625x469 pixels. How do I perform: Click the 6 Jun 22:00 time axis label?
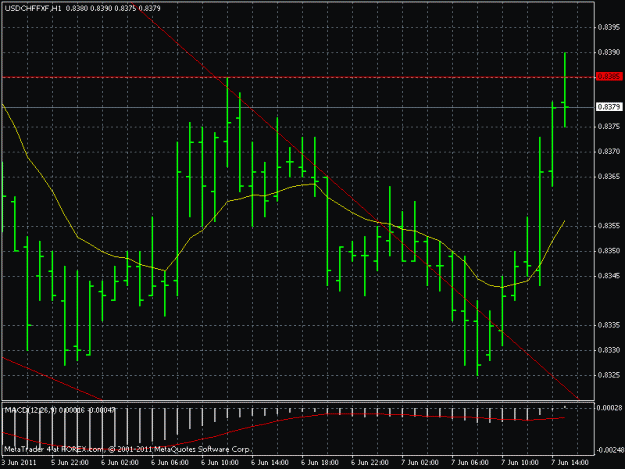point(370,463)
